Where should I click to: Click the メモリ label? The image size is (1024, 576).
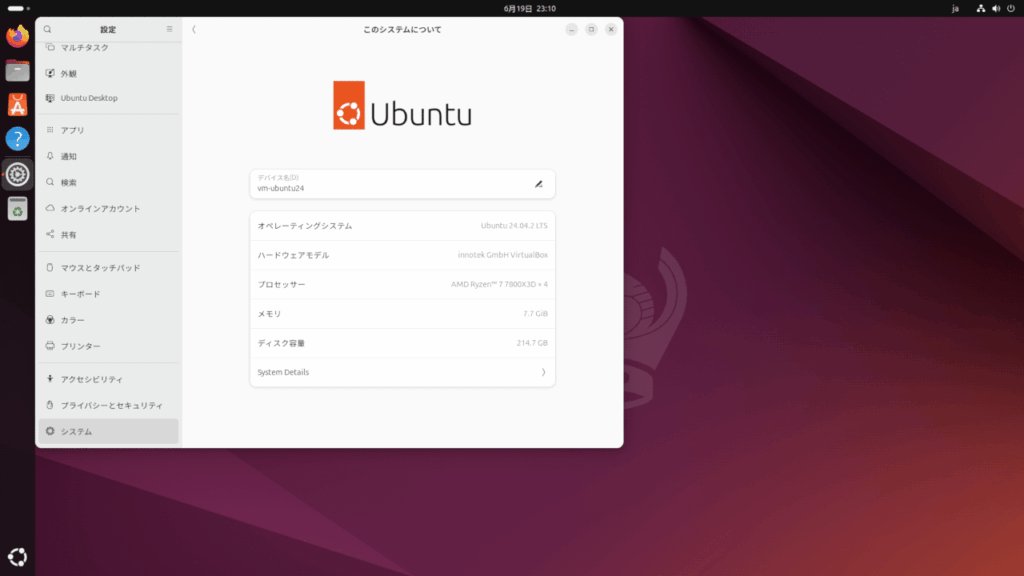coord(269,314)
